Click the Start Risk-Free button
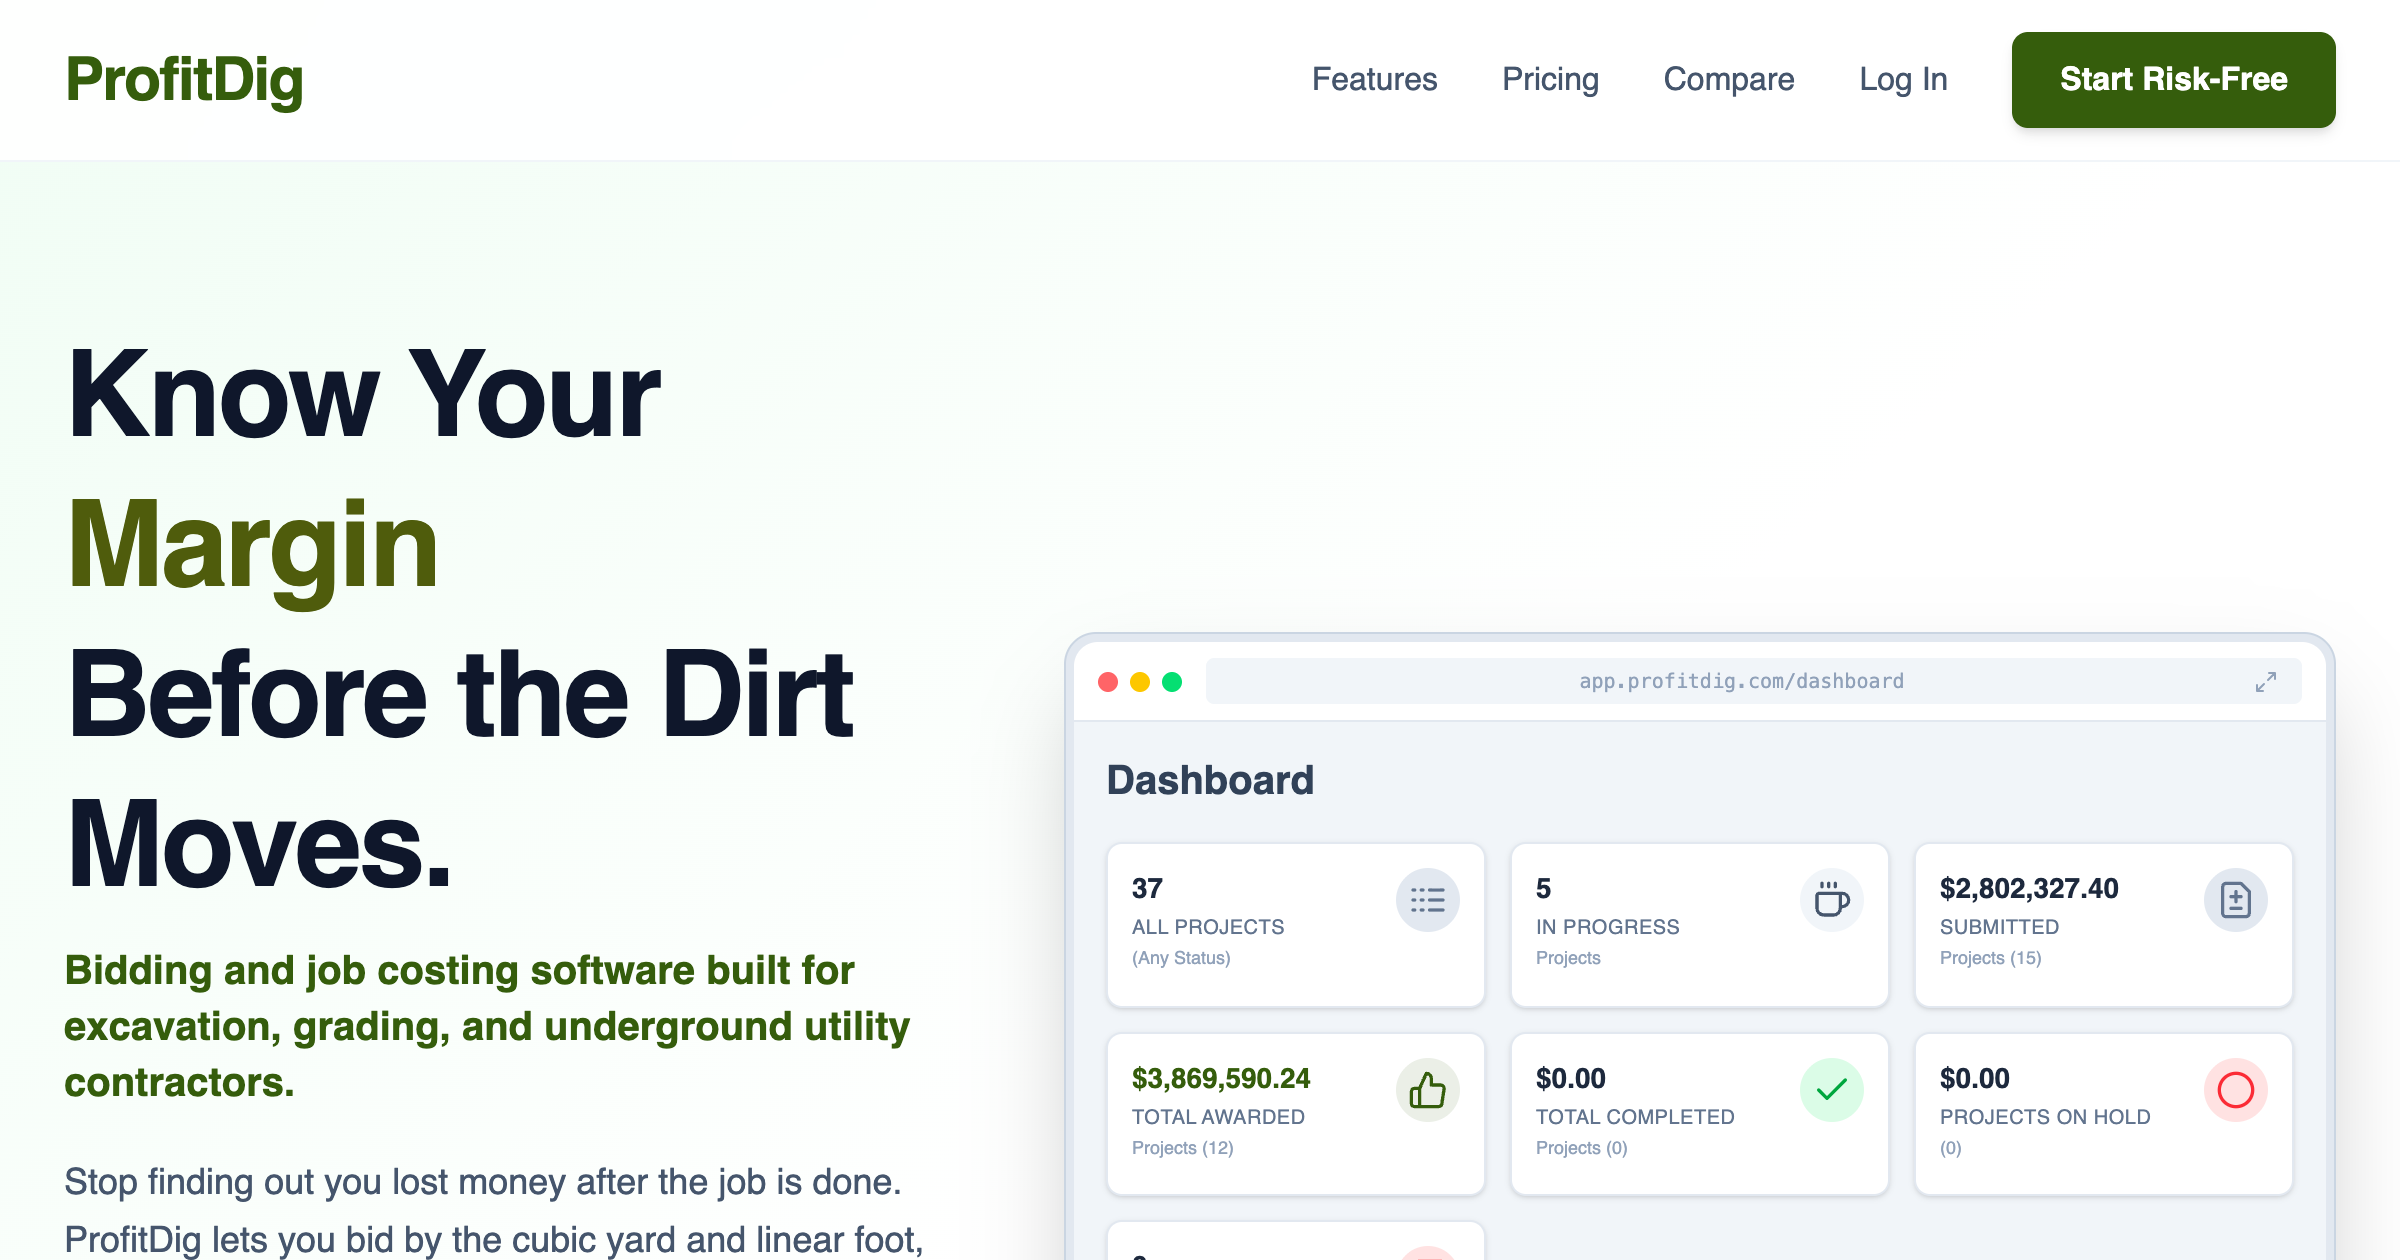The image size is (2400, 1260). (x=2173, y=80)
